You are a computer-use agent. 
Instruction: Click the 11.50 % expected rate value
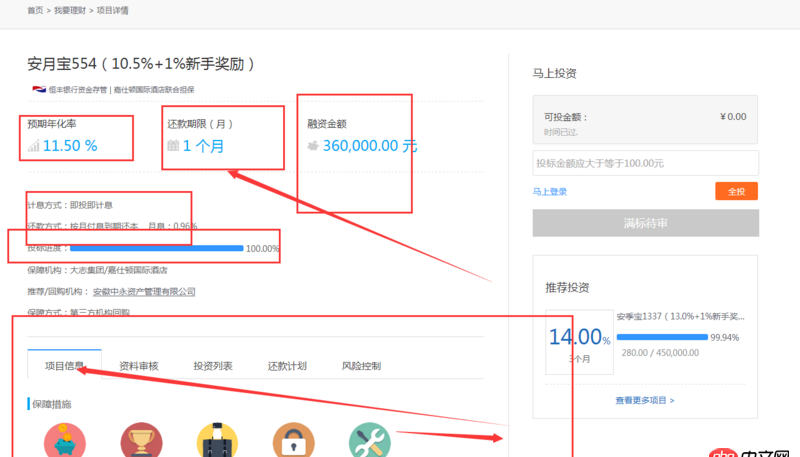coord(70,146)
